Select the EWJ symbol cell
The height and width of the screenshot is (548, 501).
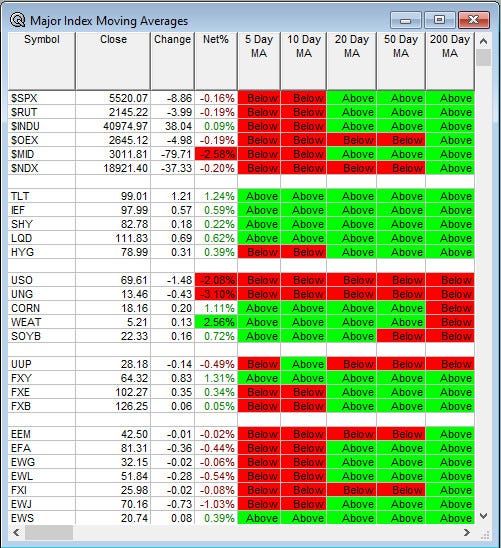[42, 504]
